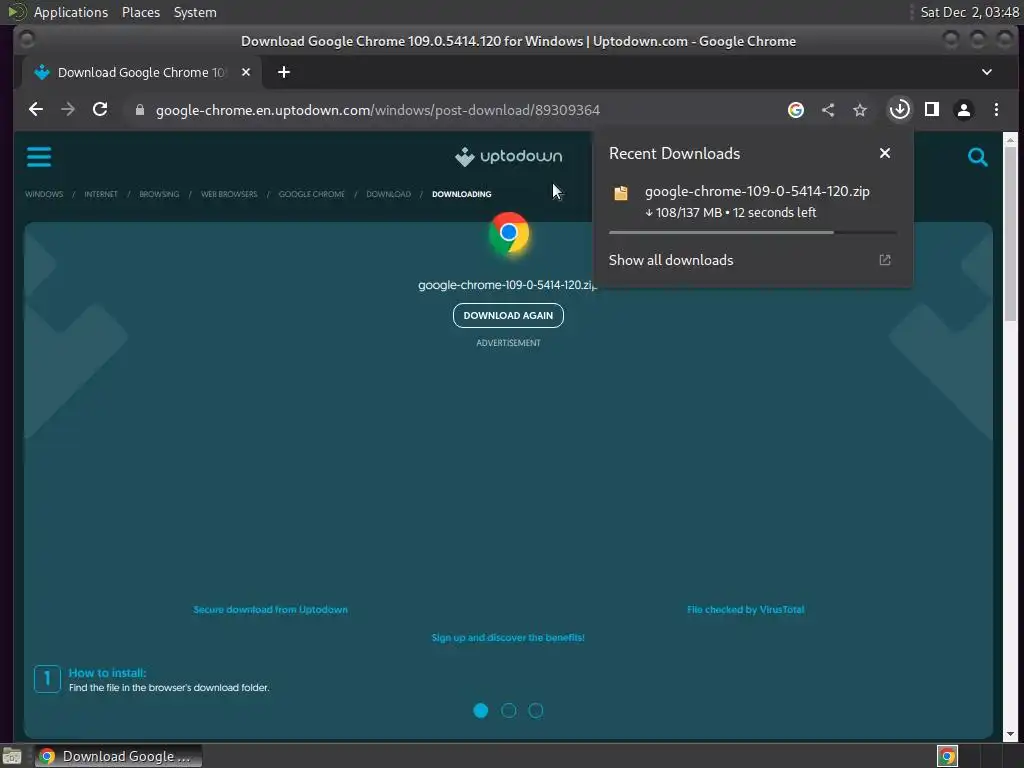
Task: Close the Recent Downloads popup
Action: (885, 153)
